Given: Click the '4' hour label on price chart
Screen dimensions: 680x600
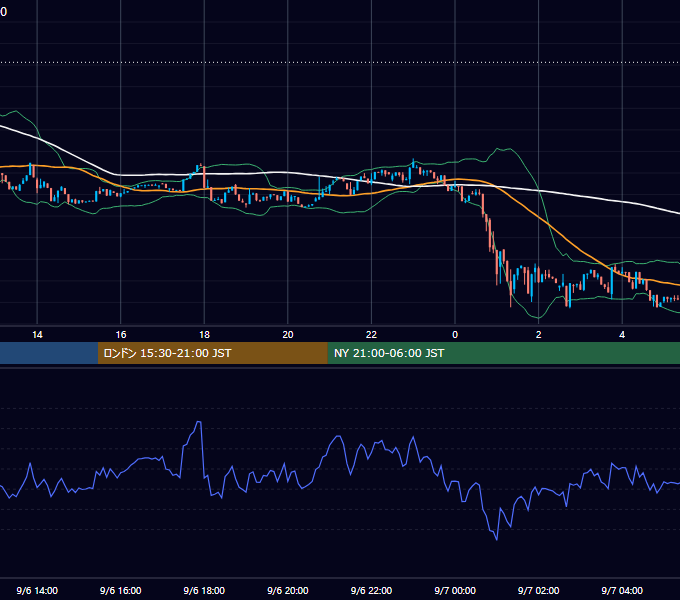Looking at the screenshot, I should click(x=622, y=335).
